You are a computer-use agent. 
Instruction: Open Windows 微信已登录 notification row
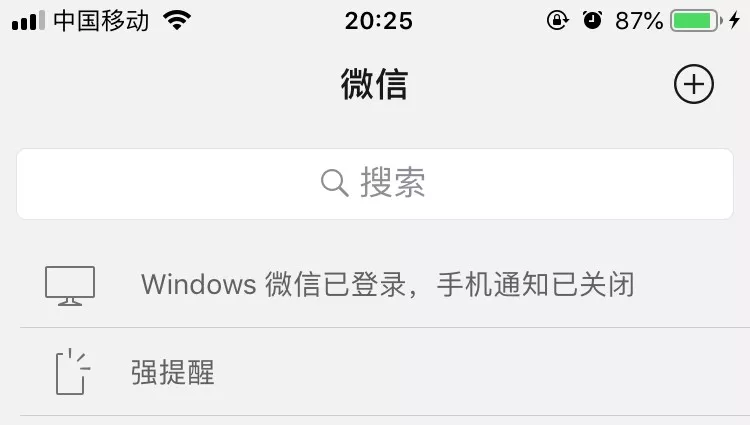click(375, 285)
